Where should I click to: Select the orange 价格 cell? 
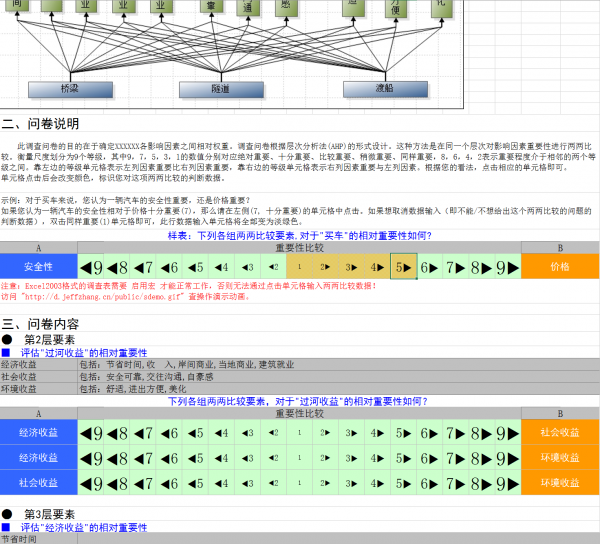point(560,267)
